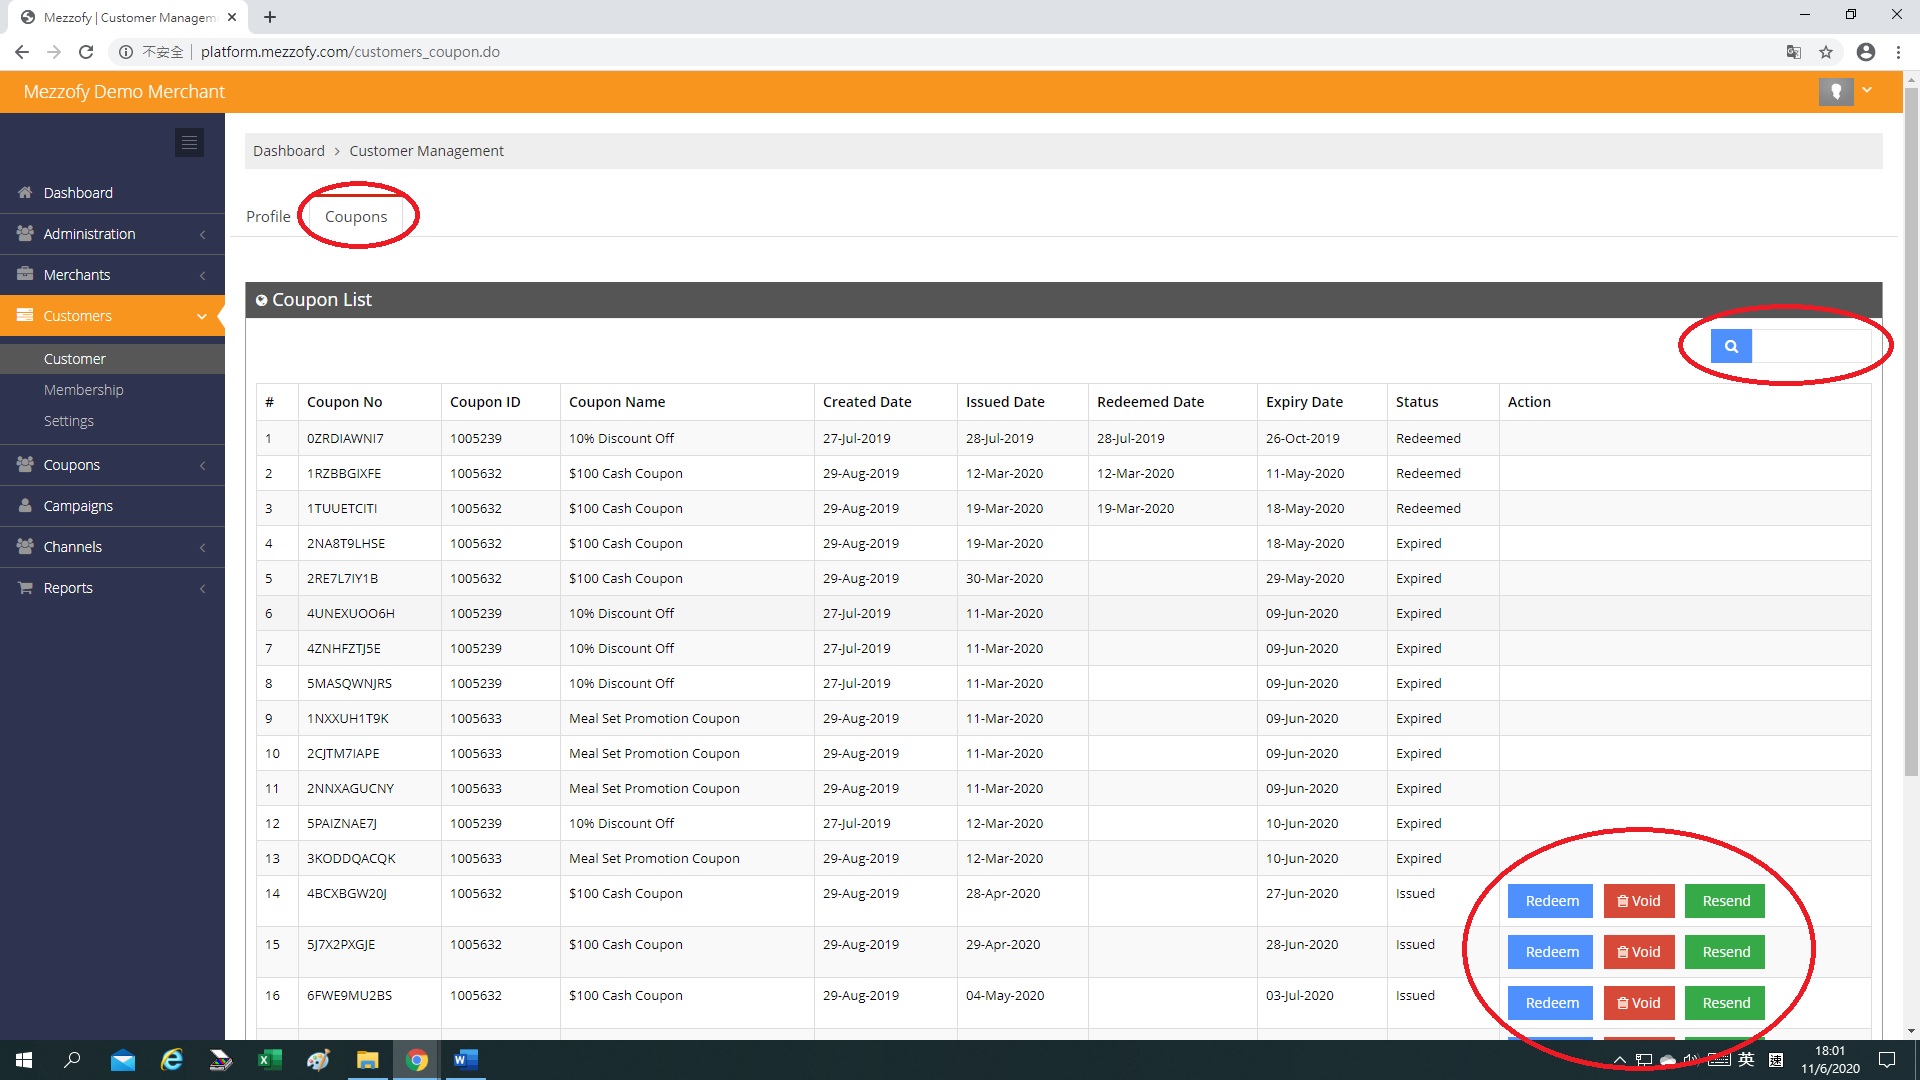Open the header user dropdown arrow

[x=1867, y=90]
